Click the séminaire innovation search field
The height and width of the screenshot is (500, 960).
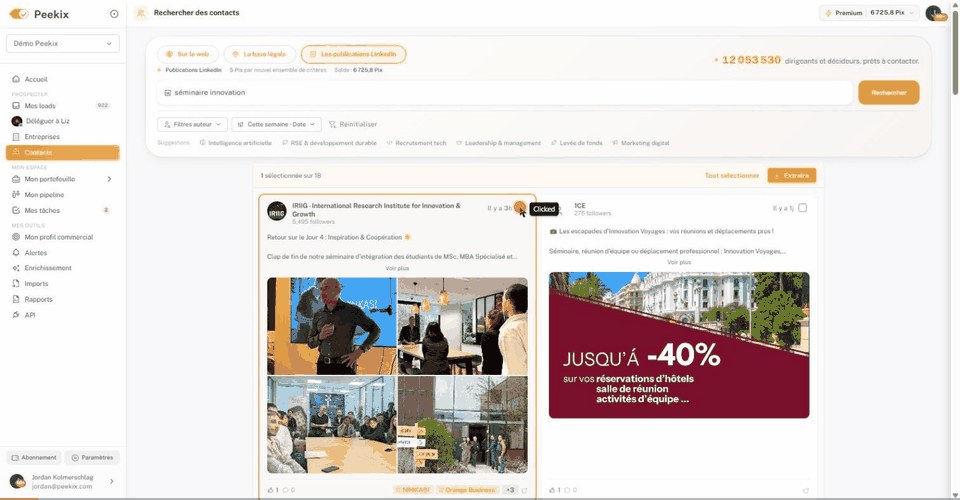[x=505, y=92]
